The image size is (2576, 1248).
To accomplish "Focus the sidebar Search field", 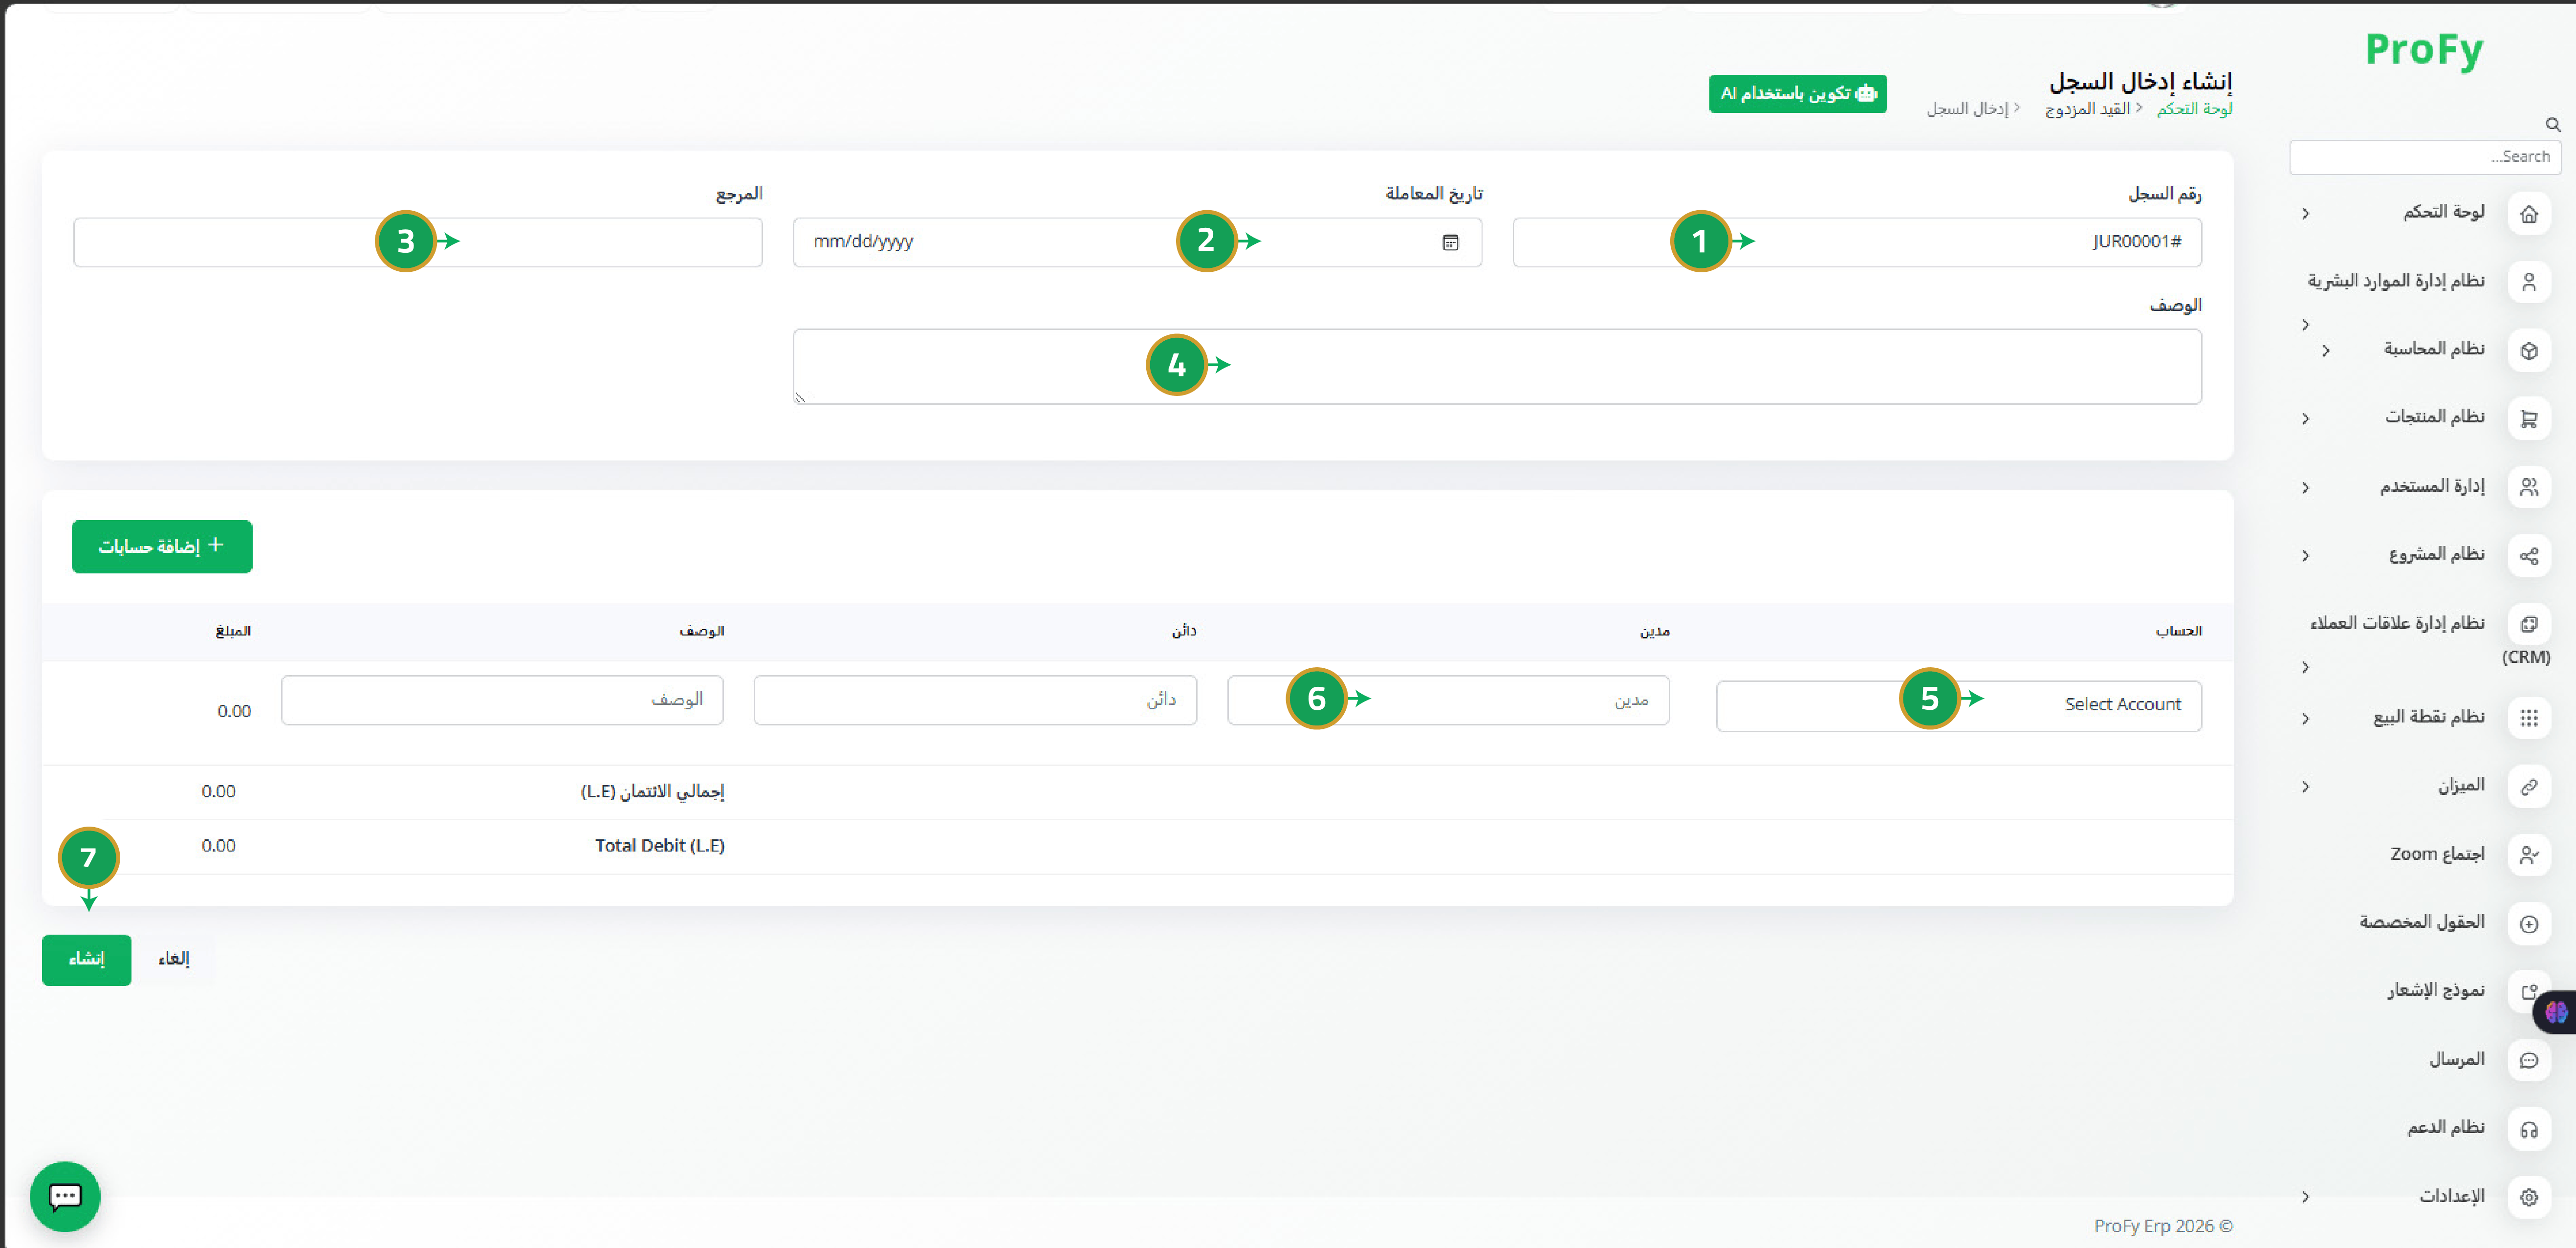I will (2424, 157).
